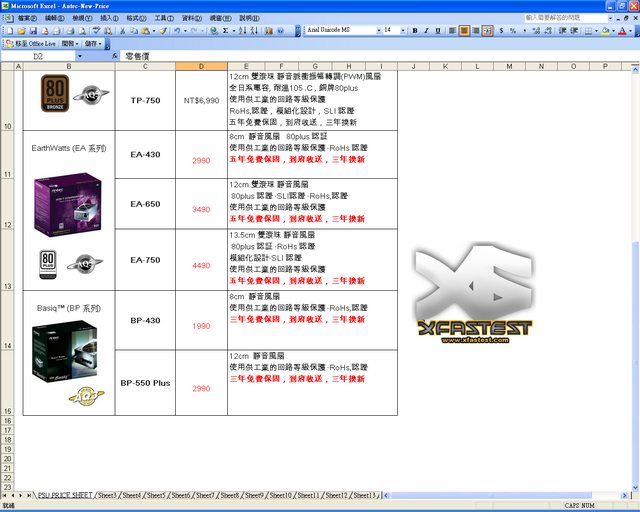Click 儲存 button on Office Live bar
This screenshot has width=640, height=512.
pyautogui.click(x=93, y=44)
